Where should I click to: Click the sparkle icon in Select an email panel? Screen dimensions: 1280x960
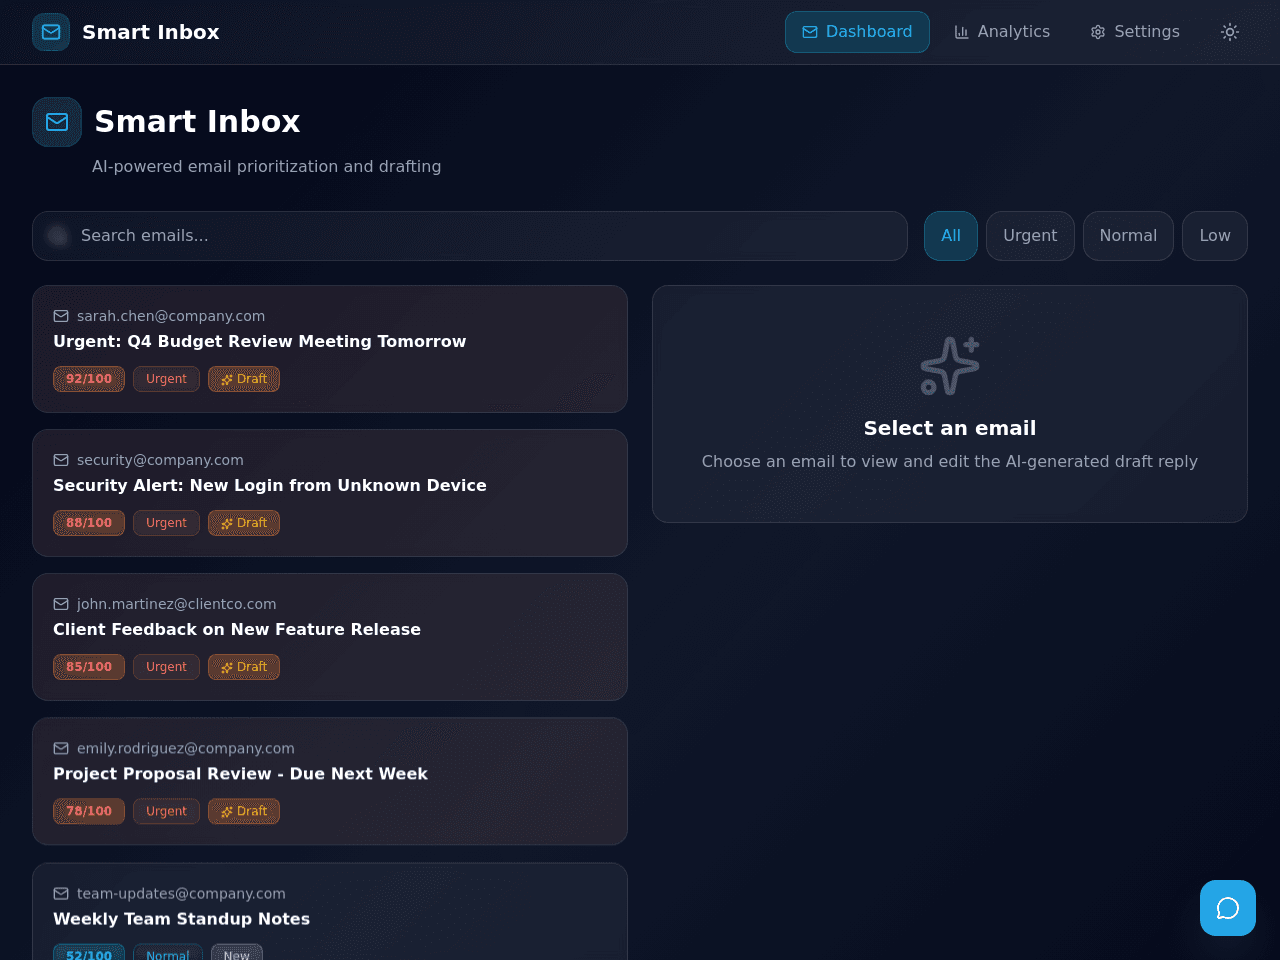[950, 366]
